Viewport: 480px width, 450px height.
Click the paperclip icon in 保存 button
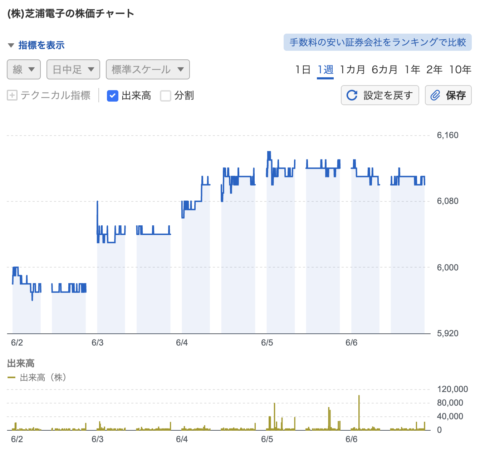[x=435, y=95]
